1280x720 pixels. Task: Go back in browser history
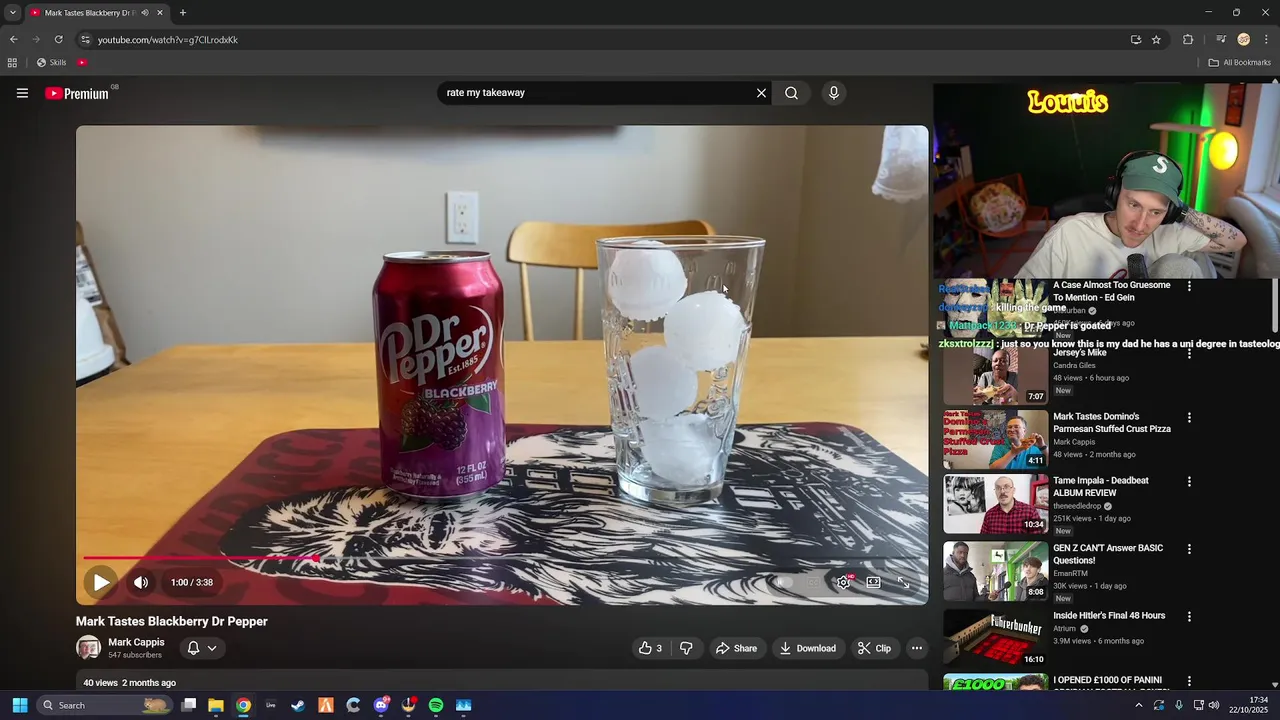pyautogui.click(x=14, y=40)
